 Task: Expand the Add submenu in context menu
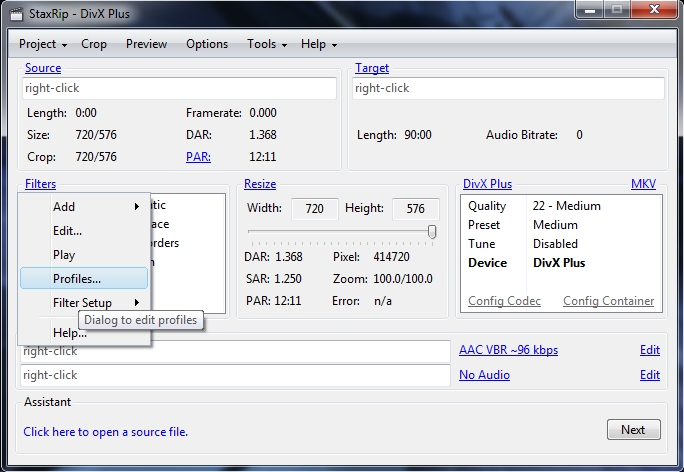(84, 206)
